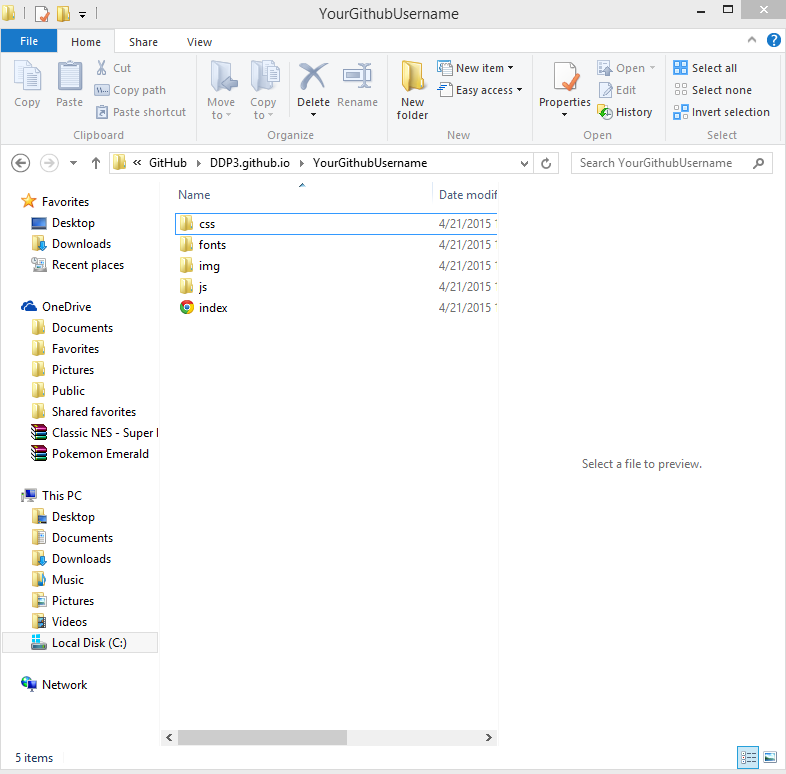Click Invert selection
The width and height of the screenshot is (786, 774).
721,112
